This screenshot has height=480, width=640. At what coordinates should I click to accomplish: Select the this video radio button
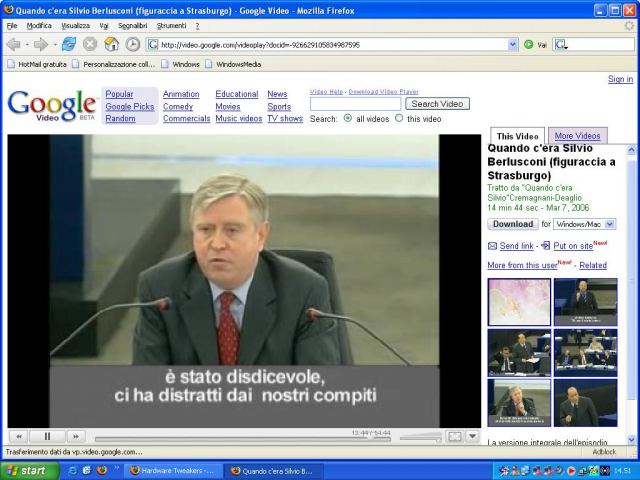pyautogui.click(x=399, y=118)
